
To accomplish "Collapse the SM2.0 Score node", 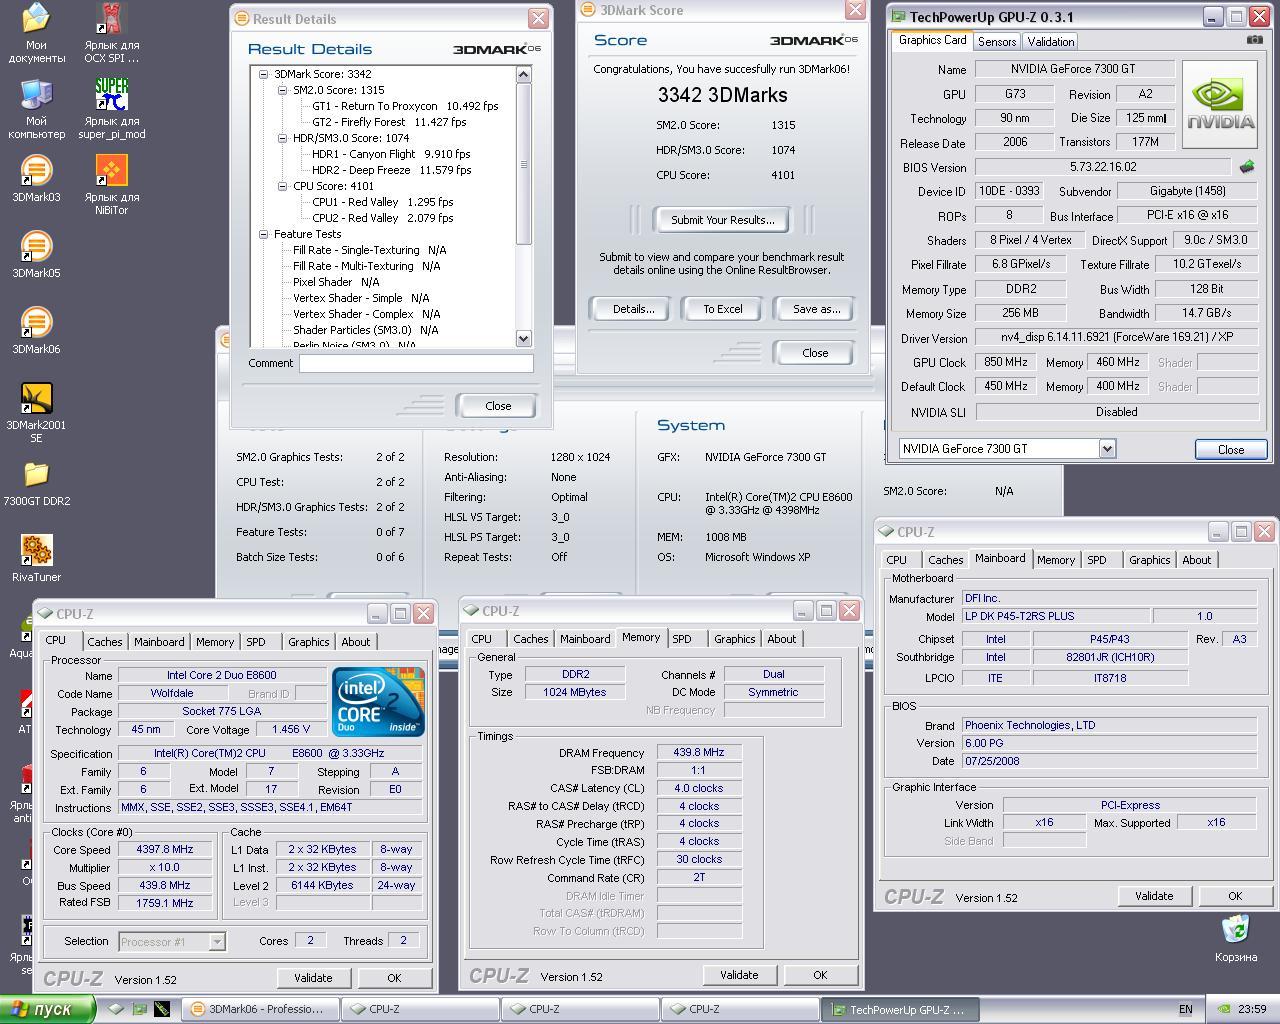I will [283, 90].
